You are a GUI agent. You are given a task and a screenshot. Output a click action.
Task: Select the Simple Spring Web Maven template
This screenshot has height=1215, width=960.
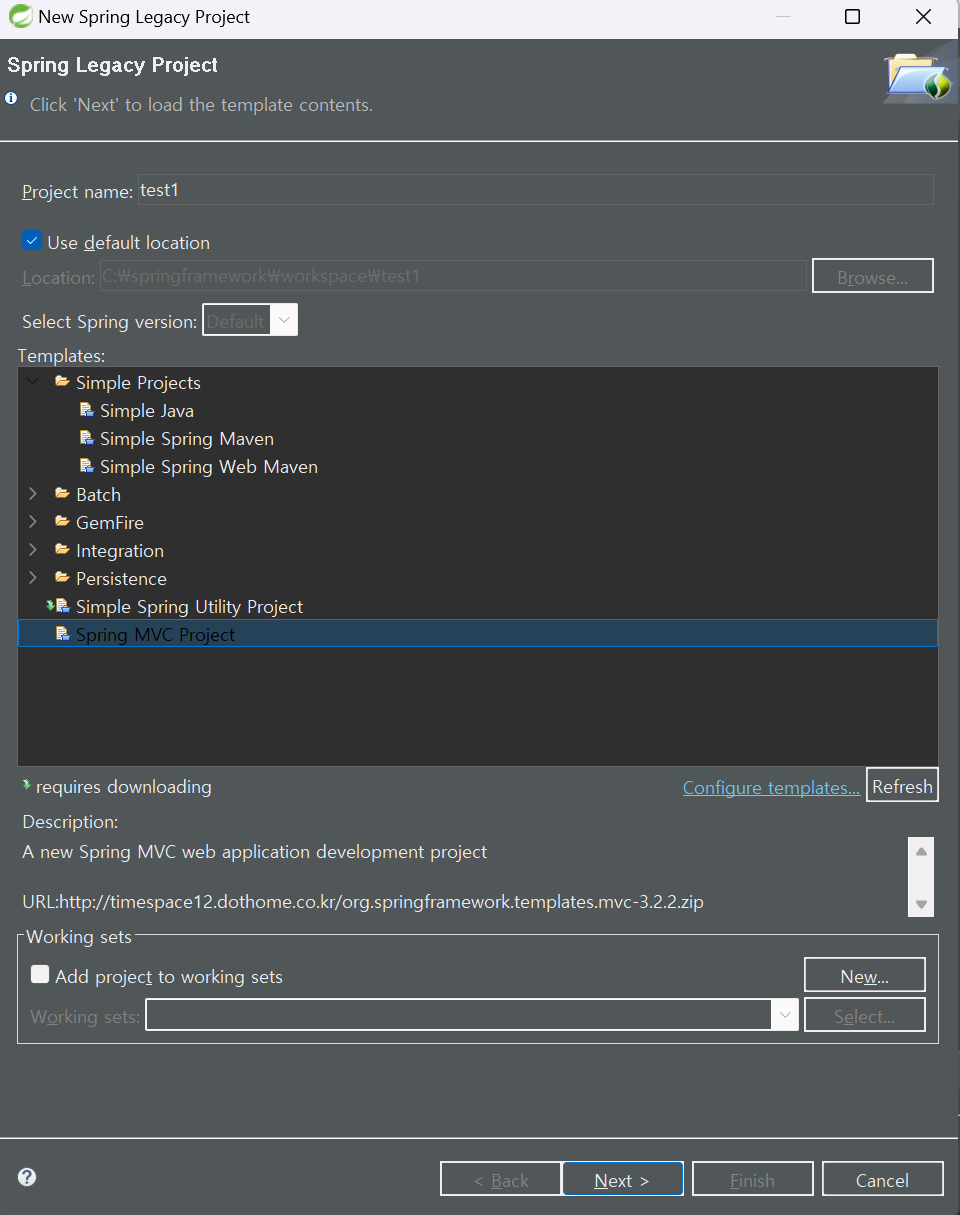tap(209, 466)
